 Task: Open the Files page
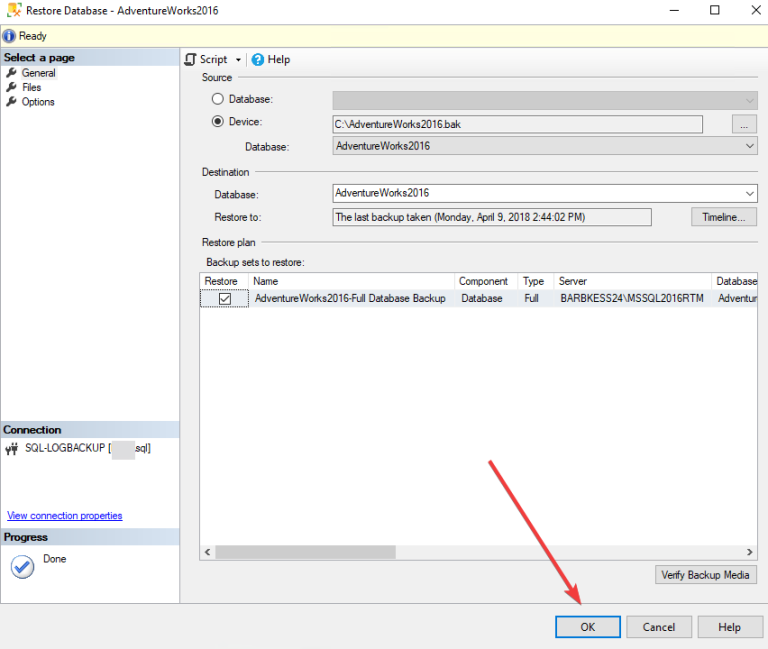pyautogui.click(x=31, y=87)
